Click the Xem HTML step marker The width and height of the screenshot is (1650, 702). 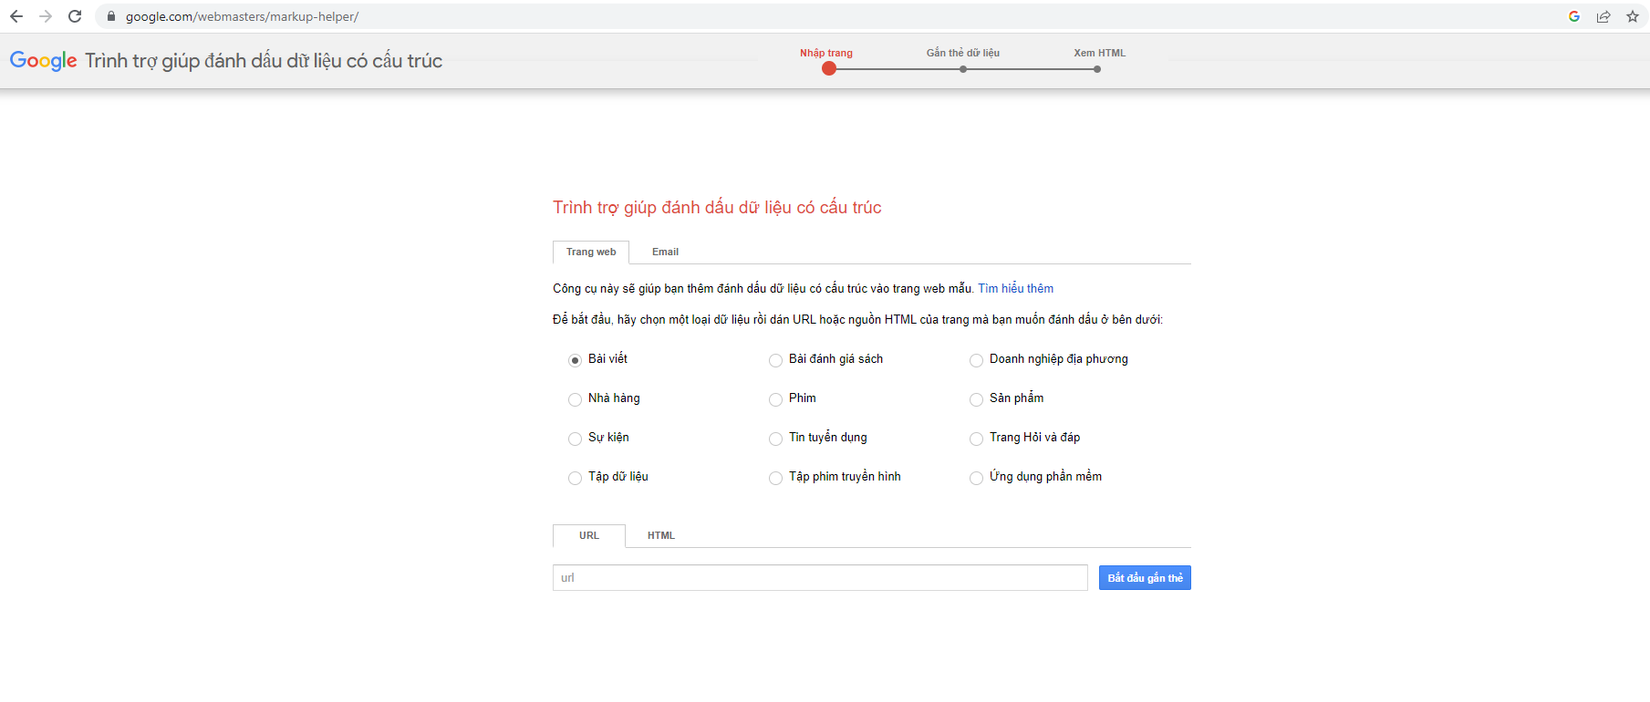[1097, 69]
